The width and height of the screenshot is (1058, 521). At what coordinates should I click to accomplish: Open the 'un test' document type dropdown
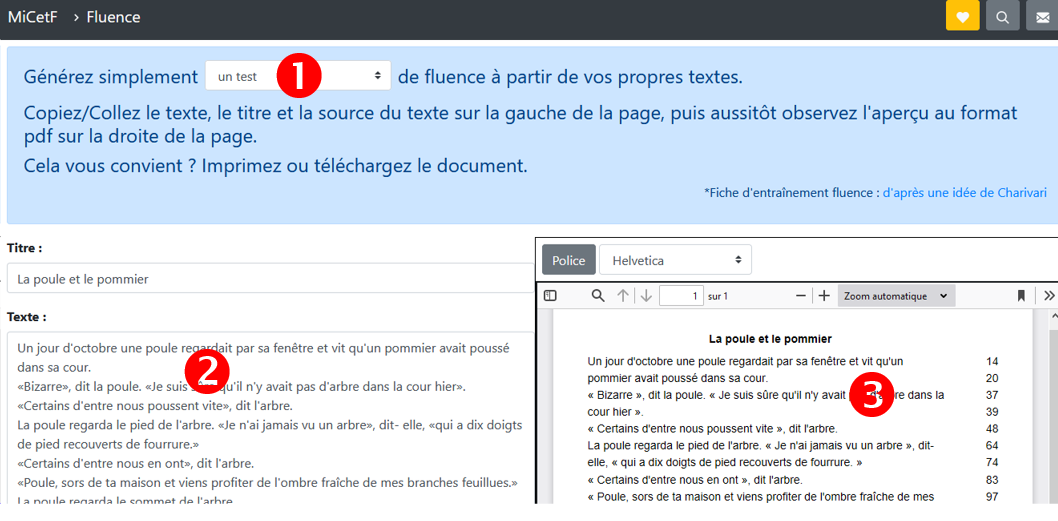(x=298, y=76)
